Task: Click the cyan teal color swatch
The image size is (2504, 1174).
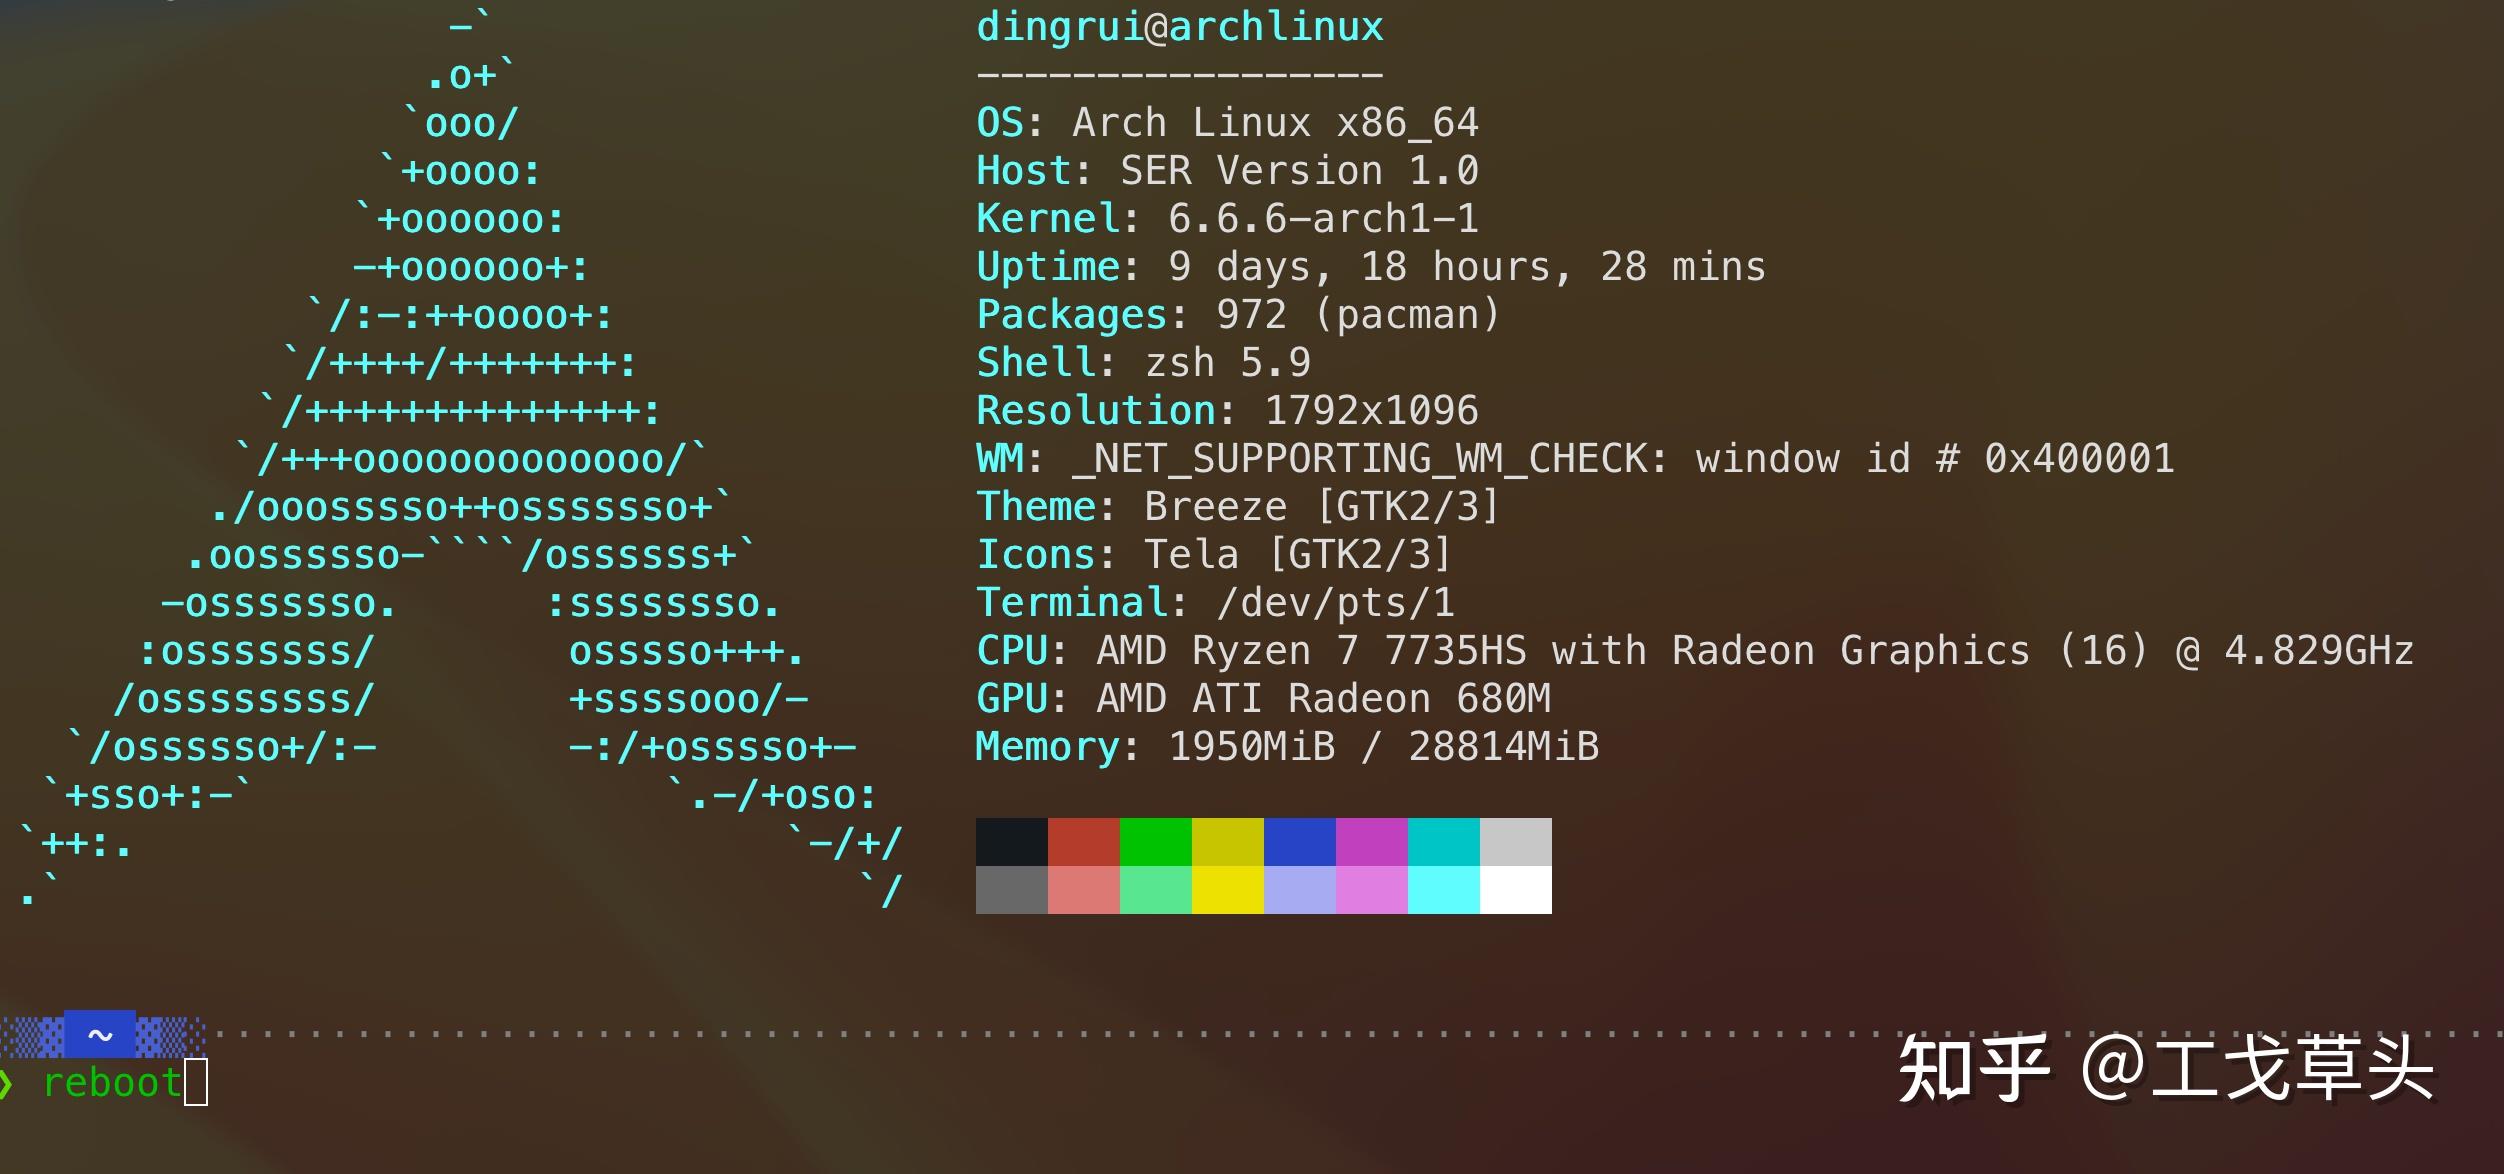Action: (x=1444, y=841)
